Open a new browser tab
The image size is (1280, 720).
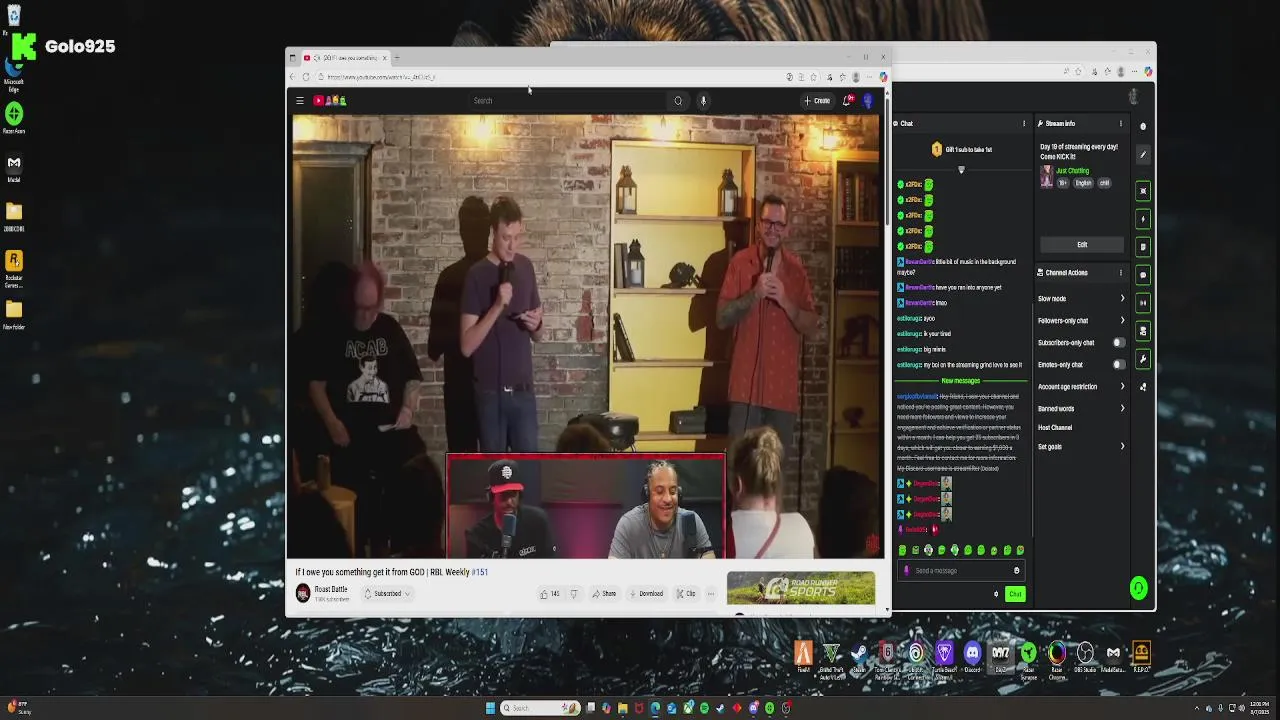(x=397, y=58)
